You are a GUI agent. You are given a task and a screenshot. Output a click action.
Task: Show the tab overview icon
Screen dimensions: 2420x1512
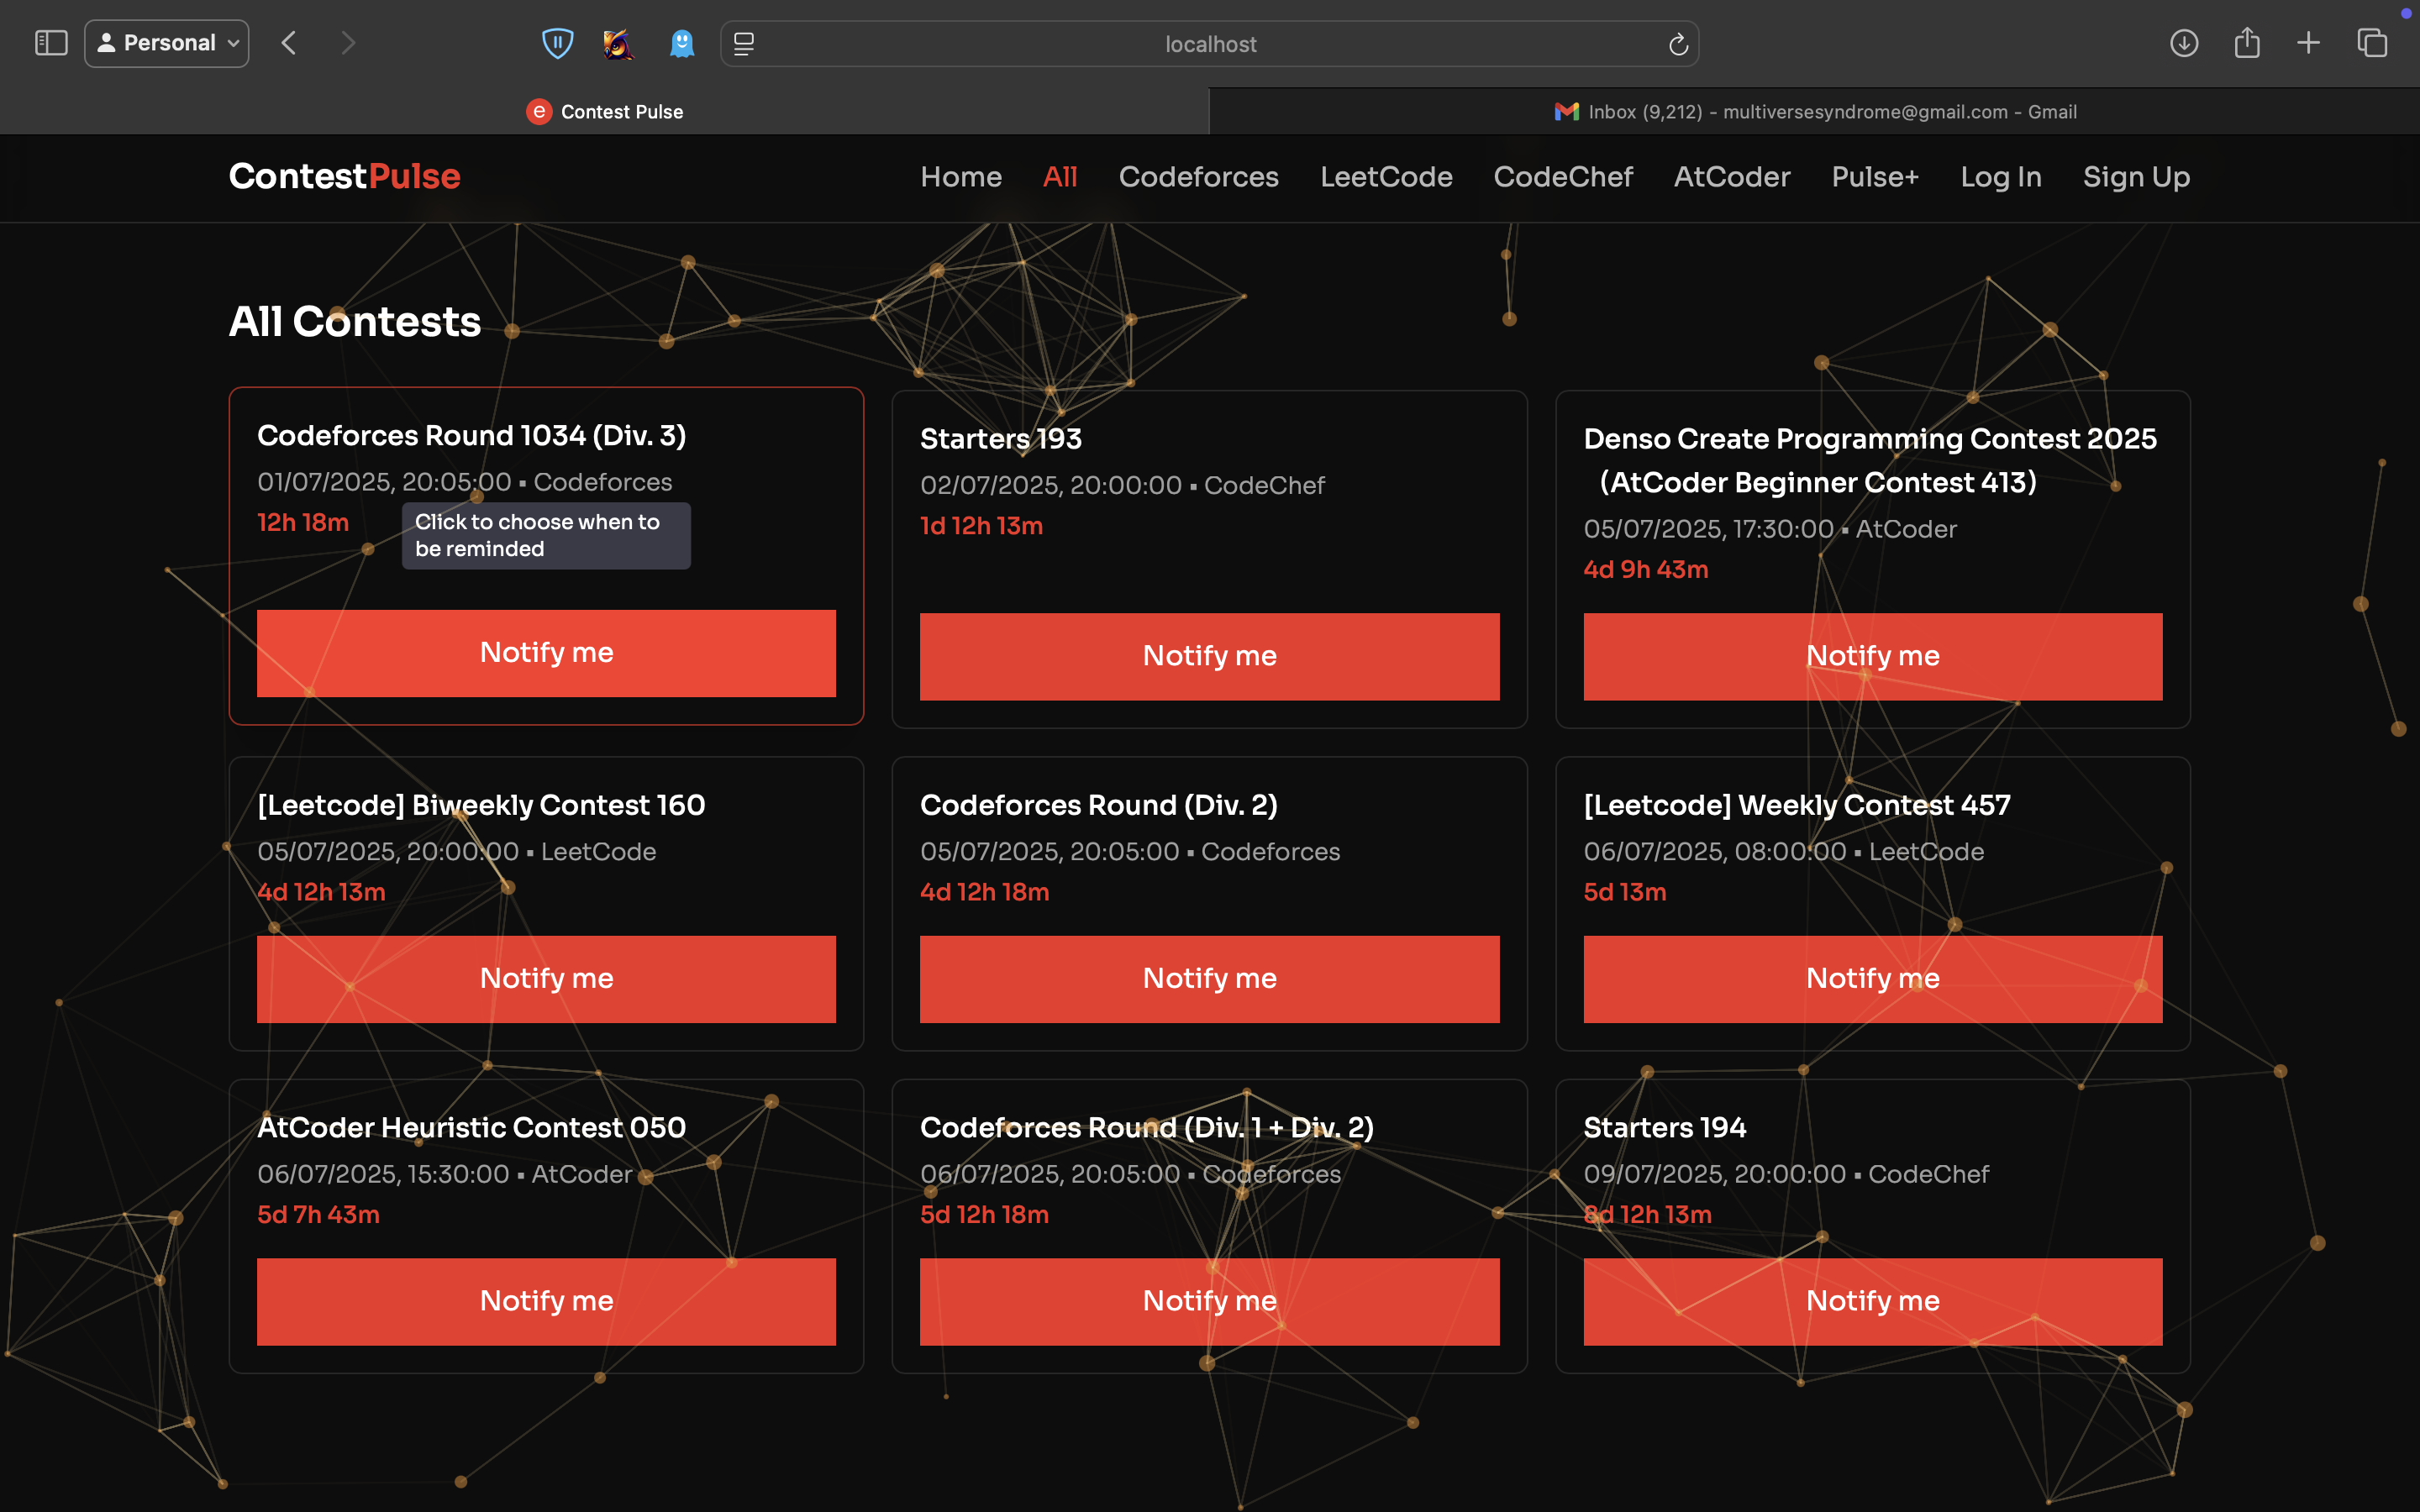[2372, 43]
